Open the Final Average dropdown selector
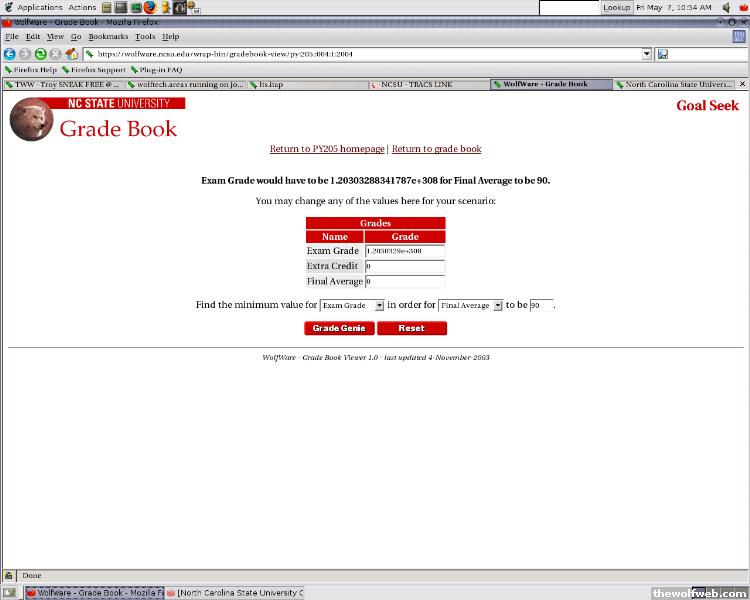Image resolution: width=750 pixels, height=600 pixels. [x=470, y=305]
